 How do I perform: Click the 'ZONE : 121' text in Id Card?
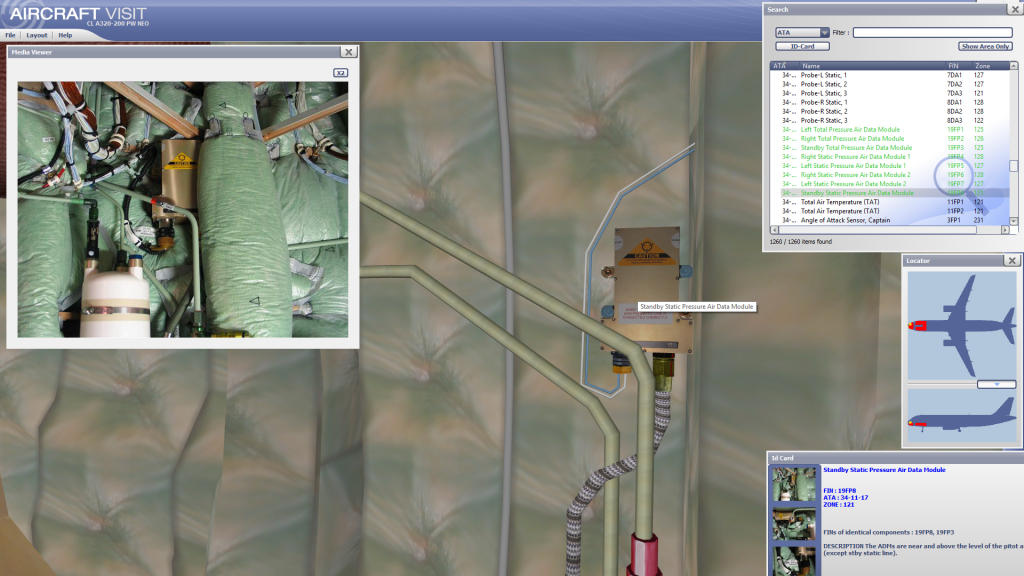click(x=839, y=505)
